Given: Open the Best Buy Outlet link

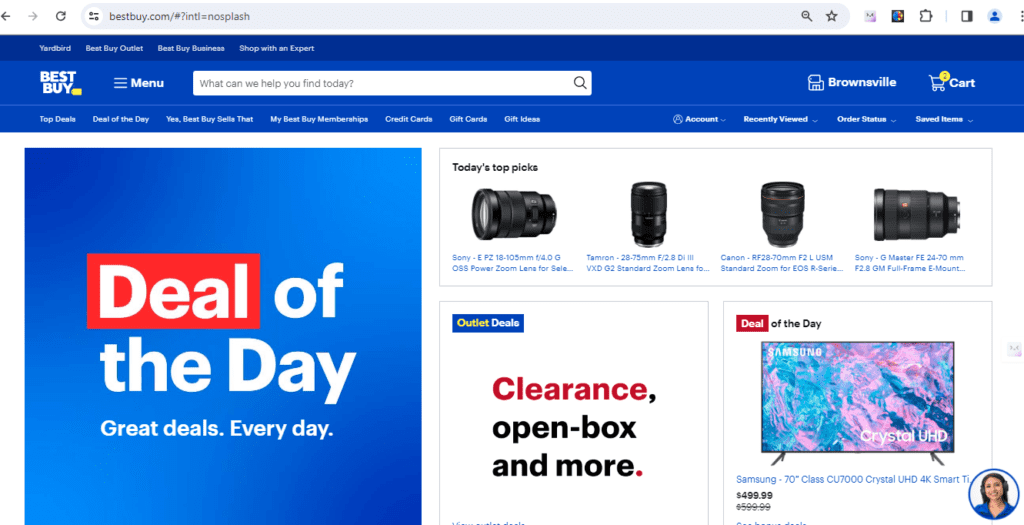Looking at the screenshot, I should (114, 48).
